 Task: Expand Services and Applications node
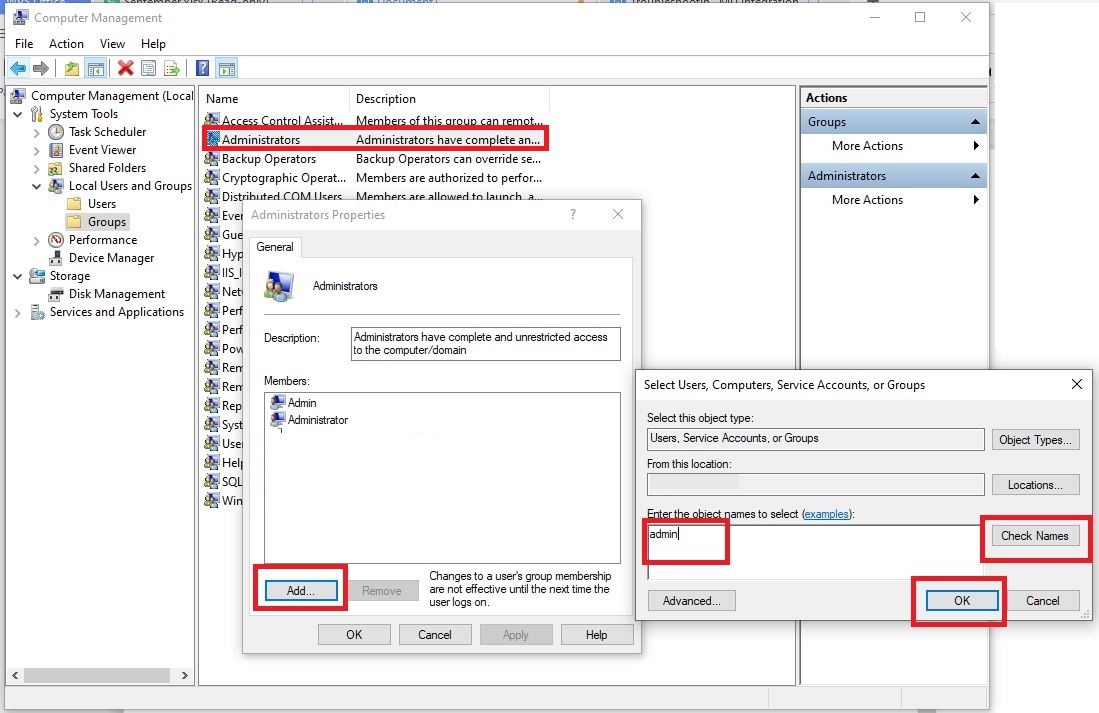(18, 312)
